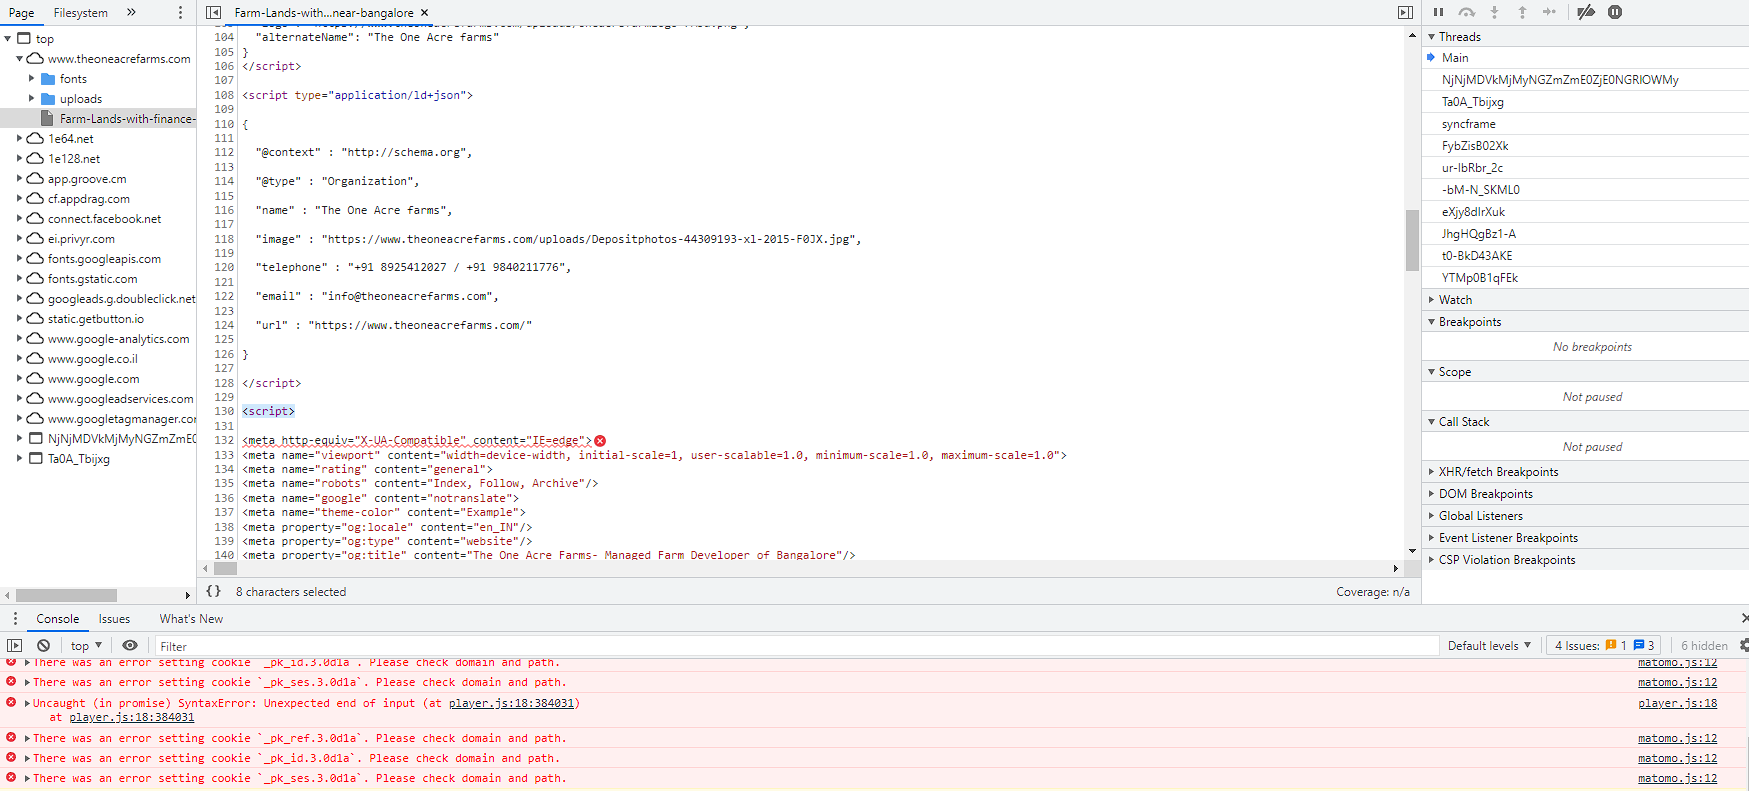Select the Page tab in navigator
The width and height of the screenshot is (1749, 791).
pos(21,12)
